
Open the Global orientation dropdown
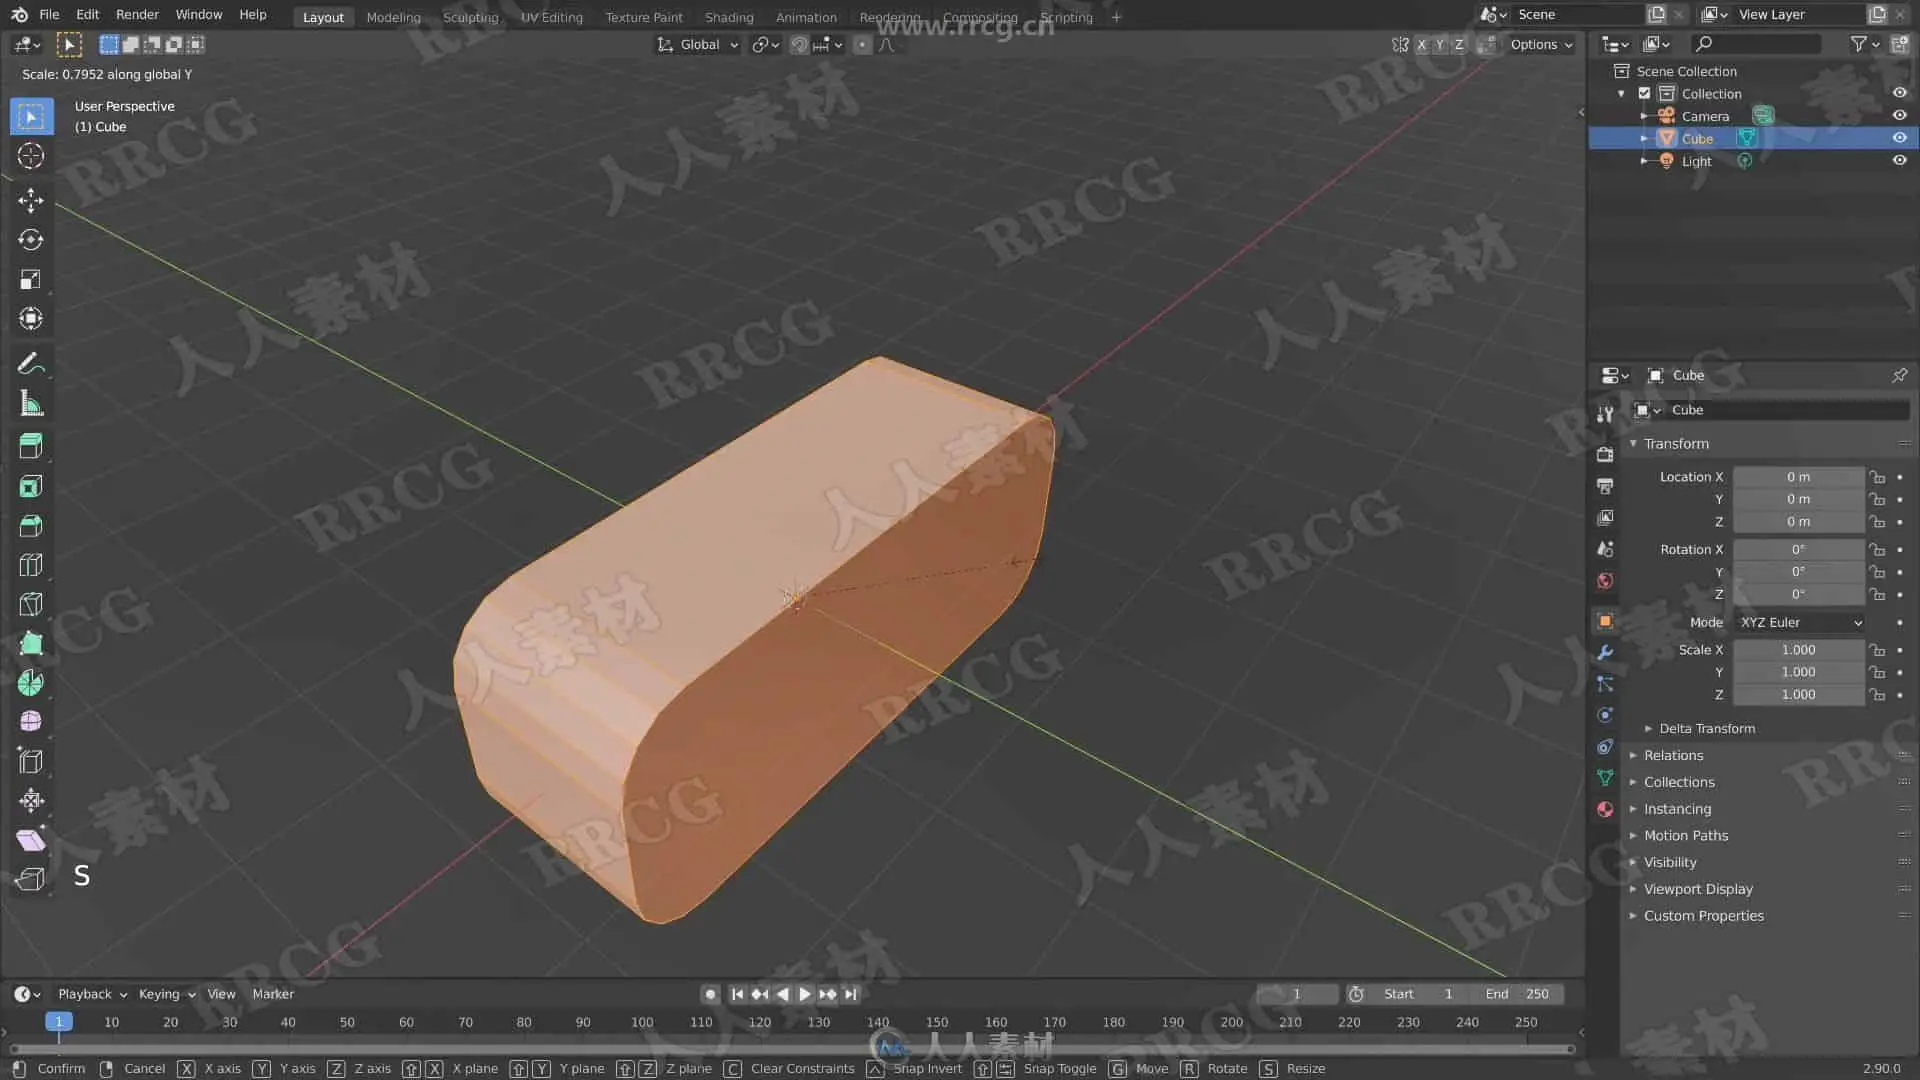pyautogui.click(x=698, y=44)
